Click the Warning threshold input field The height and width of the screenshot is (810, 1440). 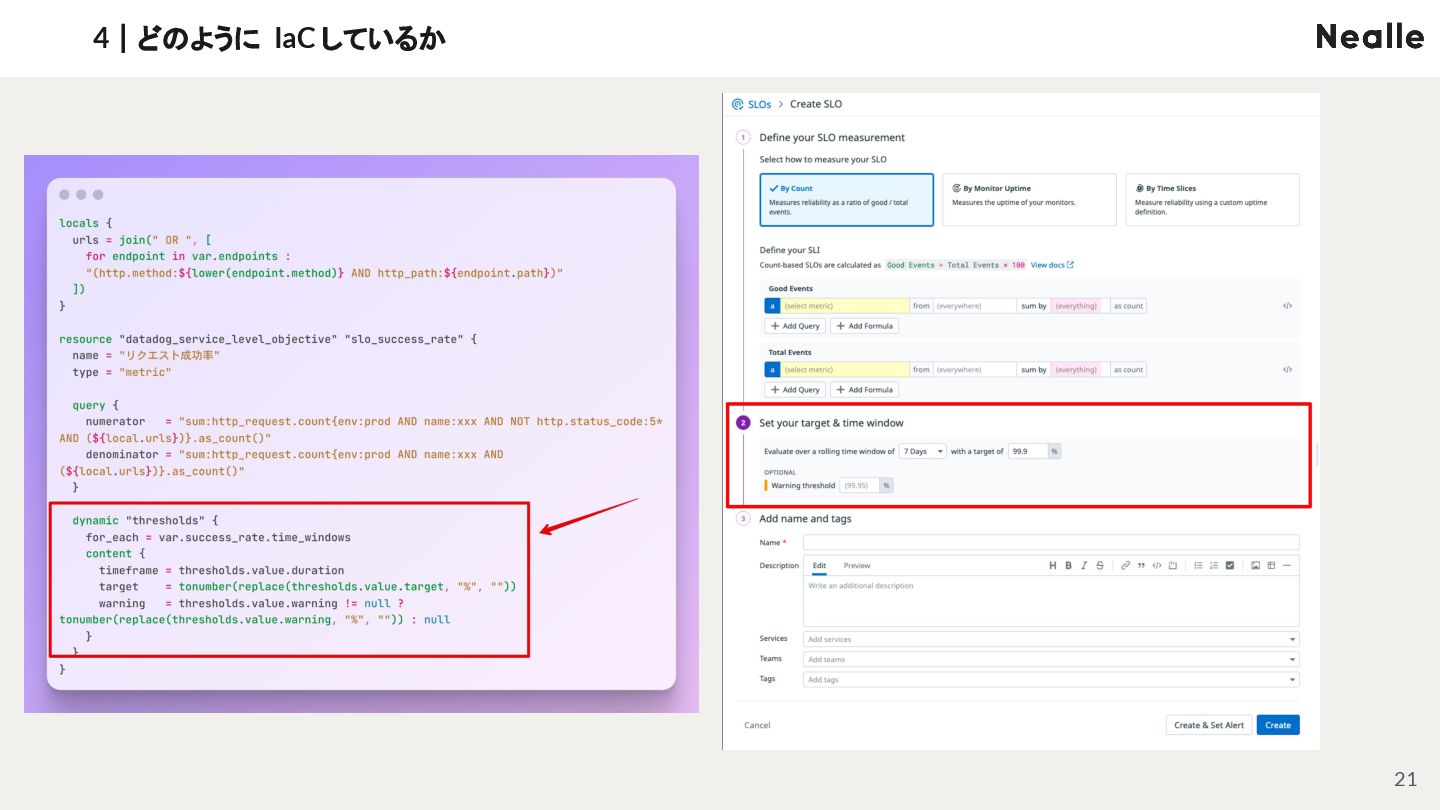click(859, 485)
